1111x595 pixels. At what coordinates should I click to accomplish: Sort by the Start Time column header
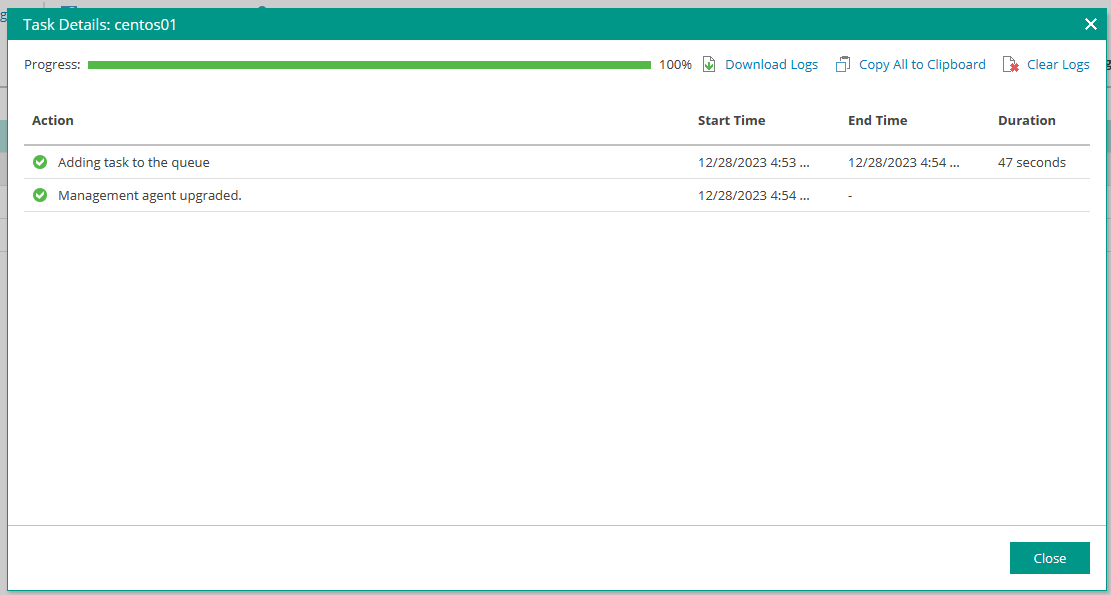click(731, 120)
